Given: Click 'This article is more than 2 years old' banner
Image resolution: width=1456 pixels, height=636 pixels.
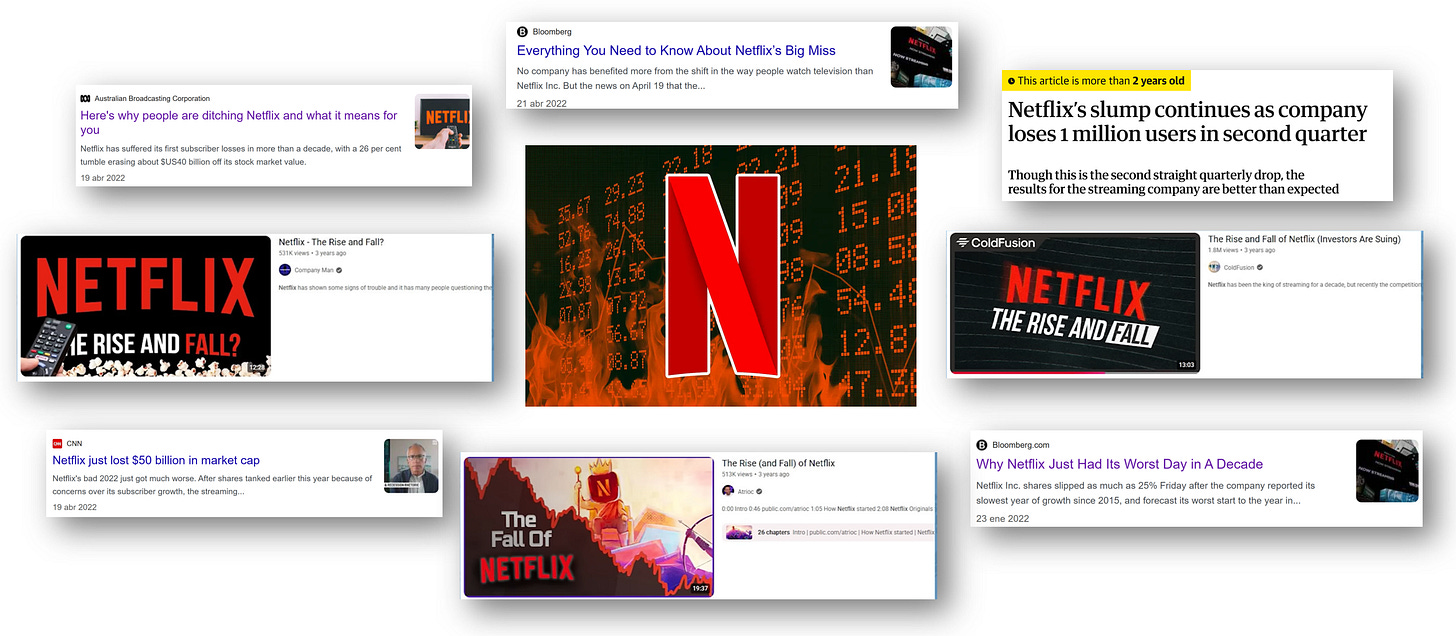Looking at the screenshot, I should 1097,81.
